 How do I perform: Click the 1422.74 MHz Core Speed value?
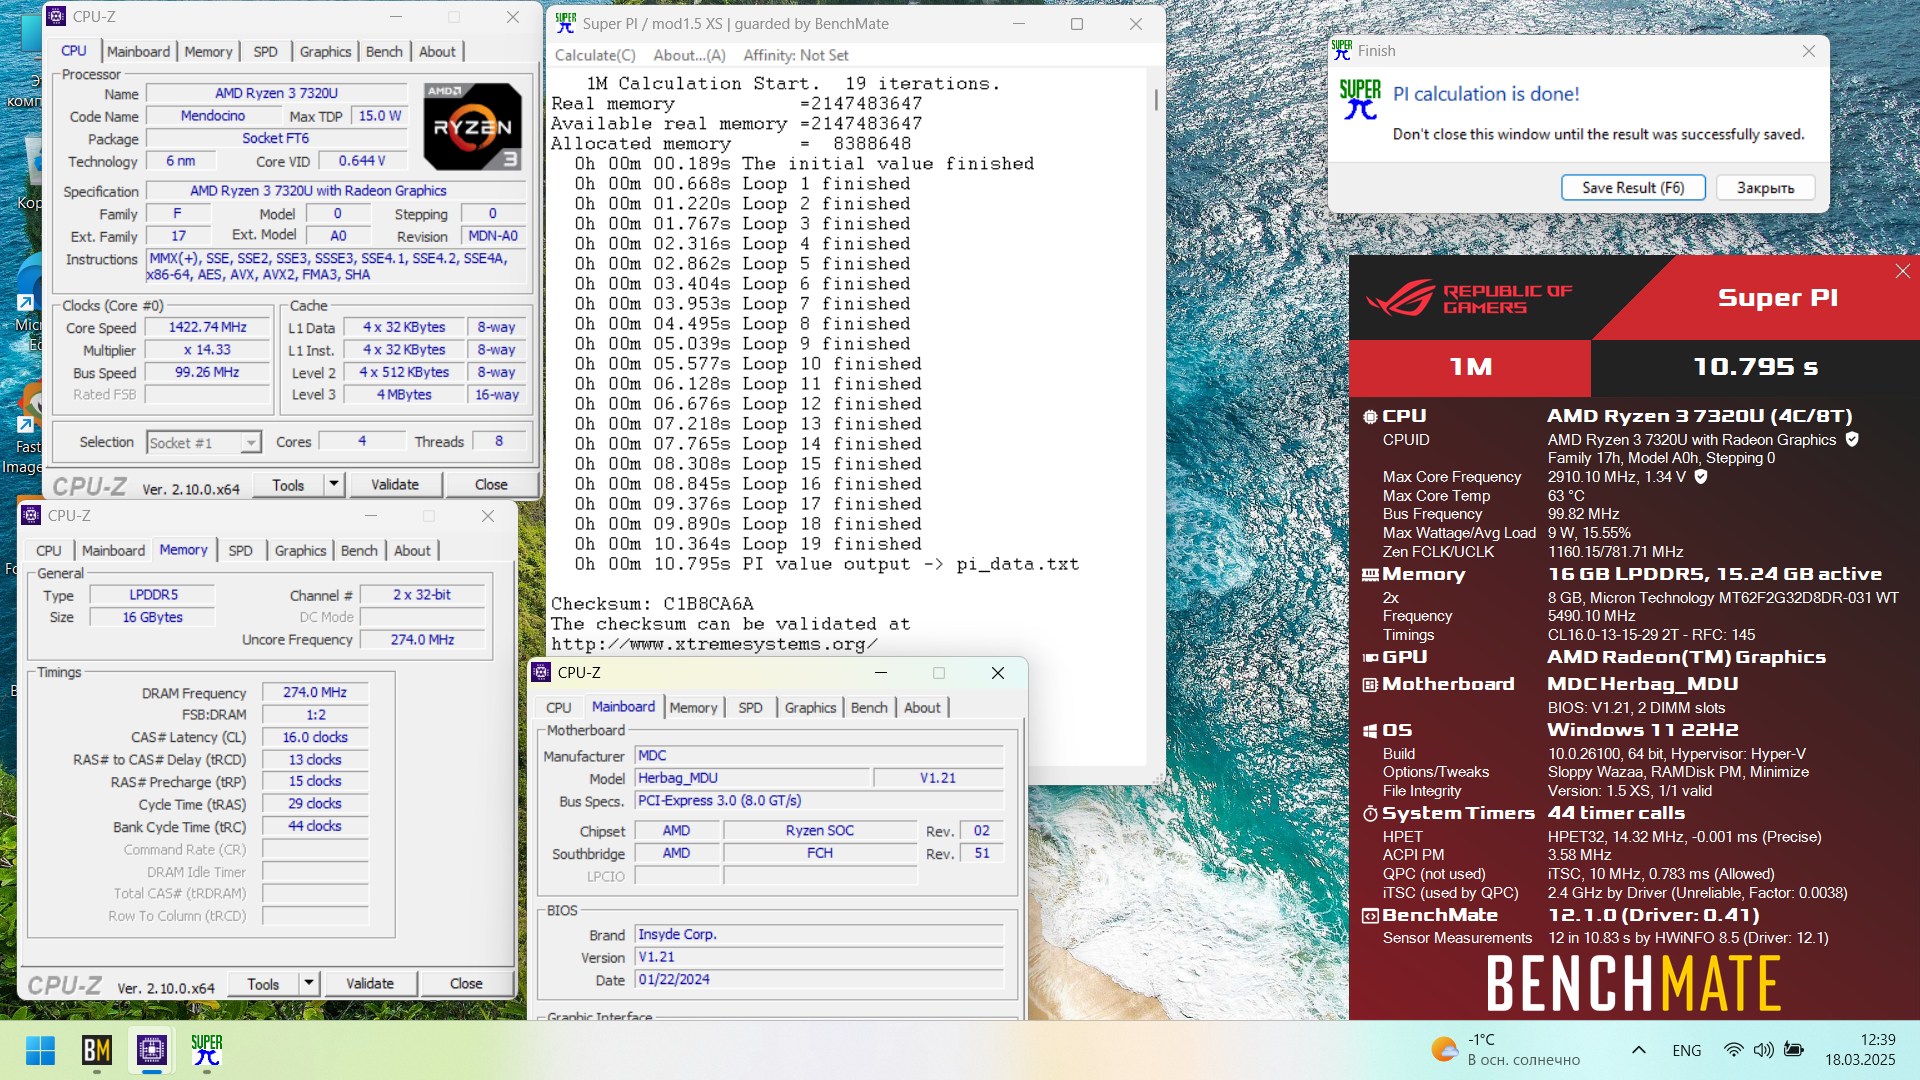point(208,327)
